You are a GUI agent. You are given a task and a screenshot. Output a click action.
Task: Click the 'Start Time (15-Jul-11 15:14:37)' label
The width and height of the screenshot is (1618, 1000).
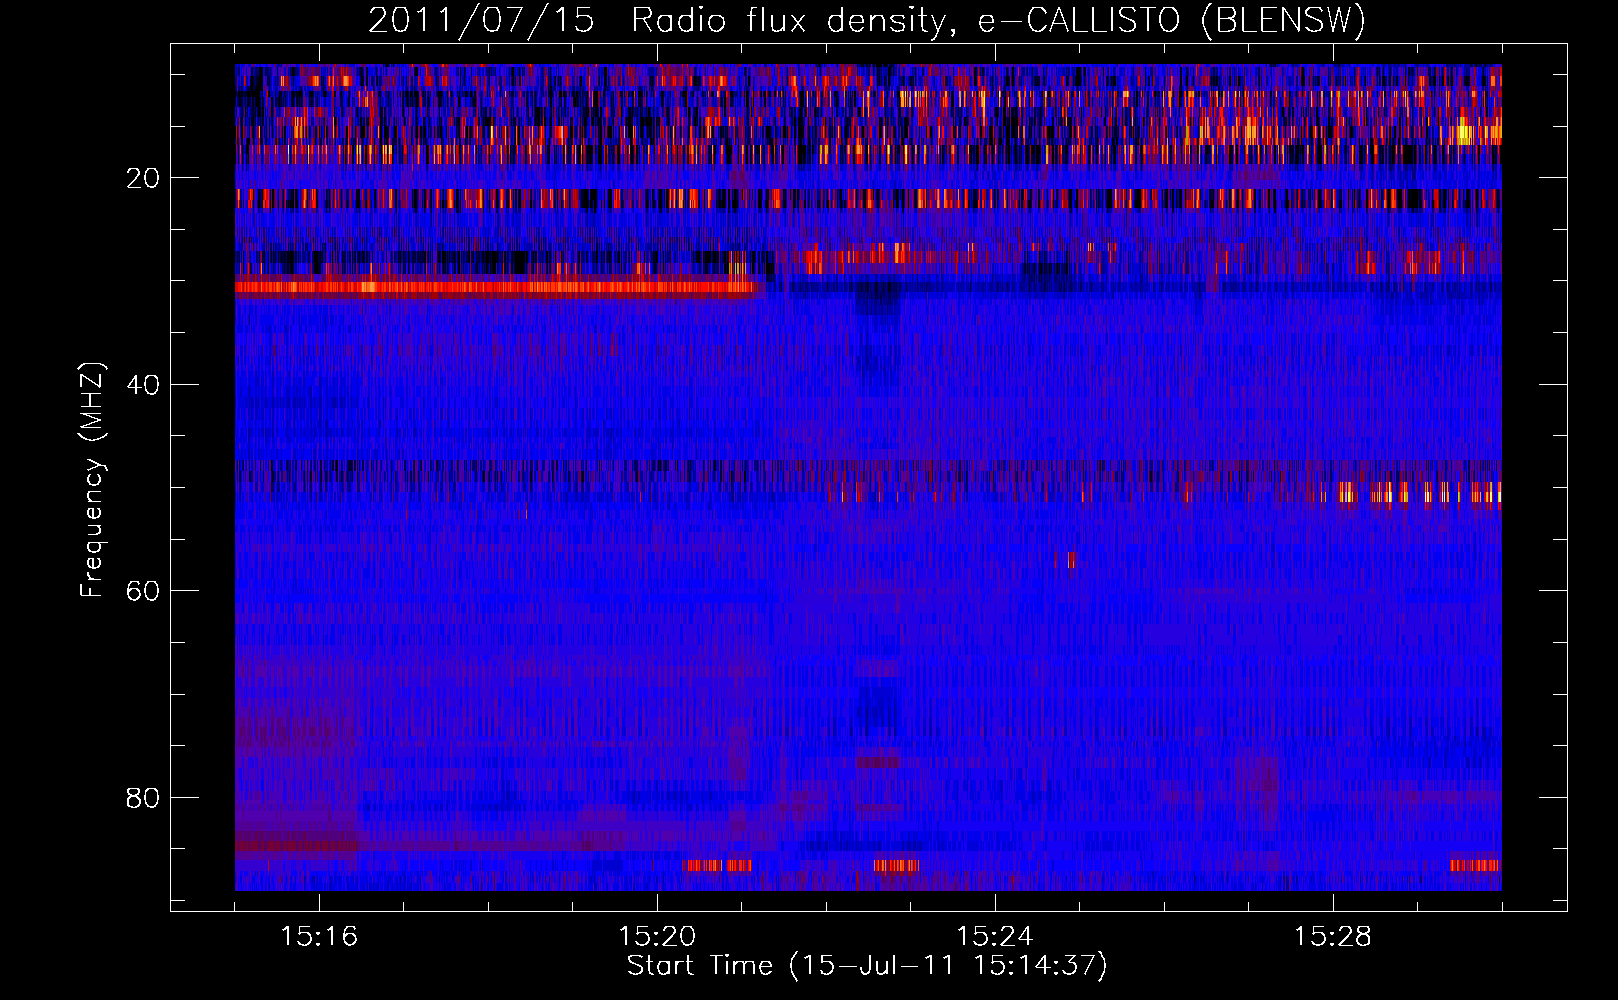coord(867,966)
